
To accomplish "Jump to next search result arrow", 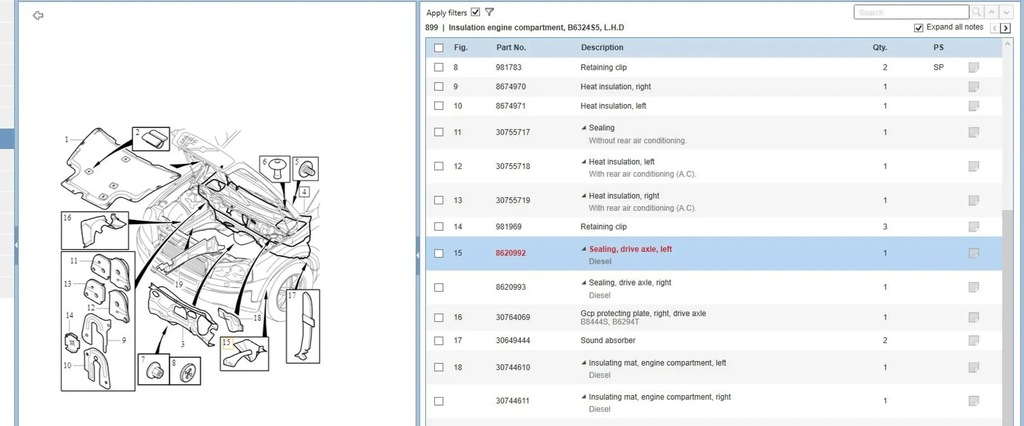I will [x=1006, y=12].
